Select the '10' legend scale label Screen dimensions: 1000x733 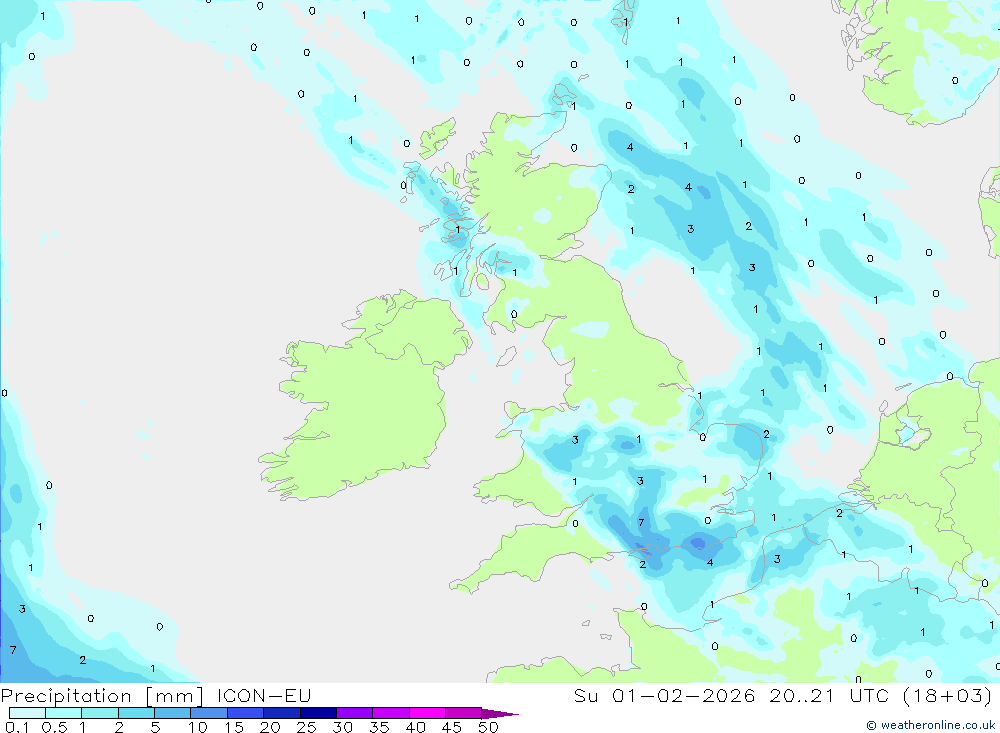[197, 727]
